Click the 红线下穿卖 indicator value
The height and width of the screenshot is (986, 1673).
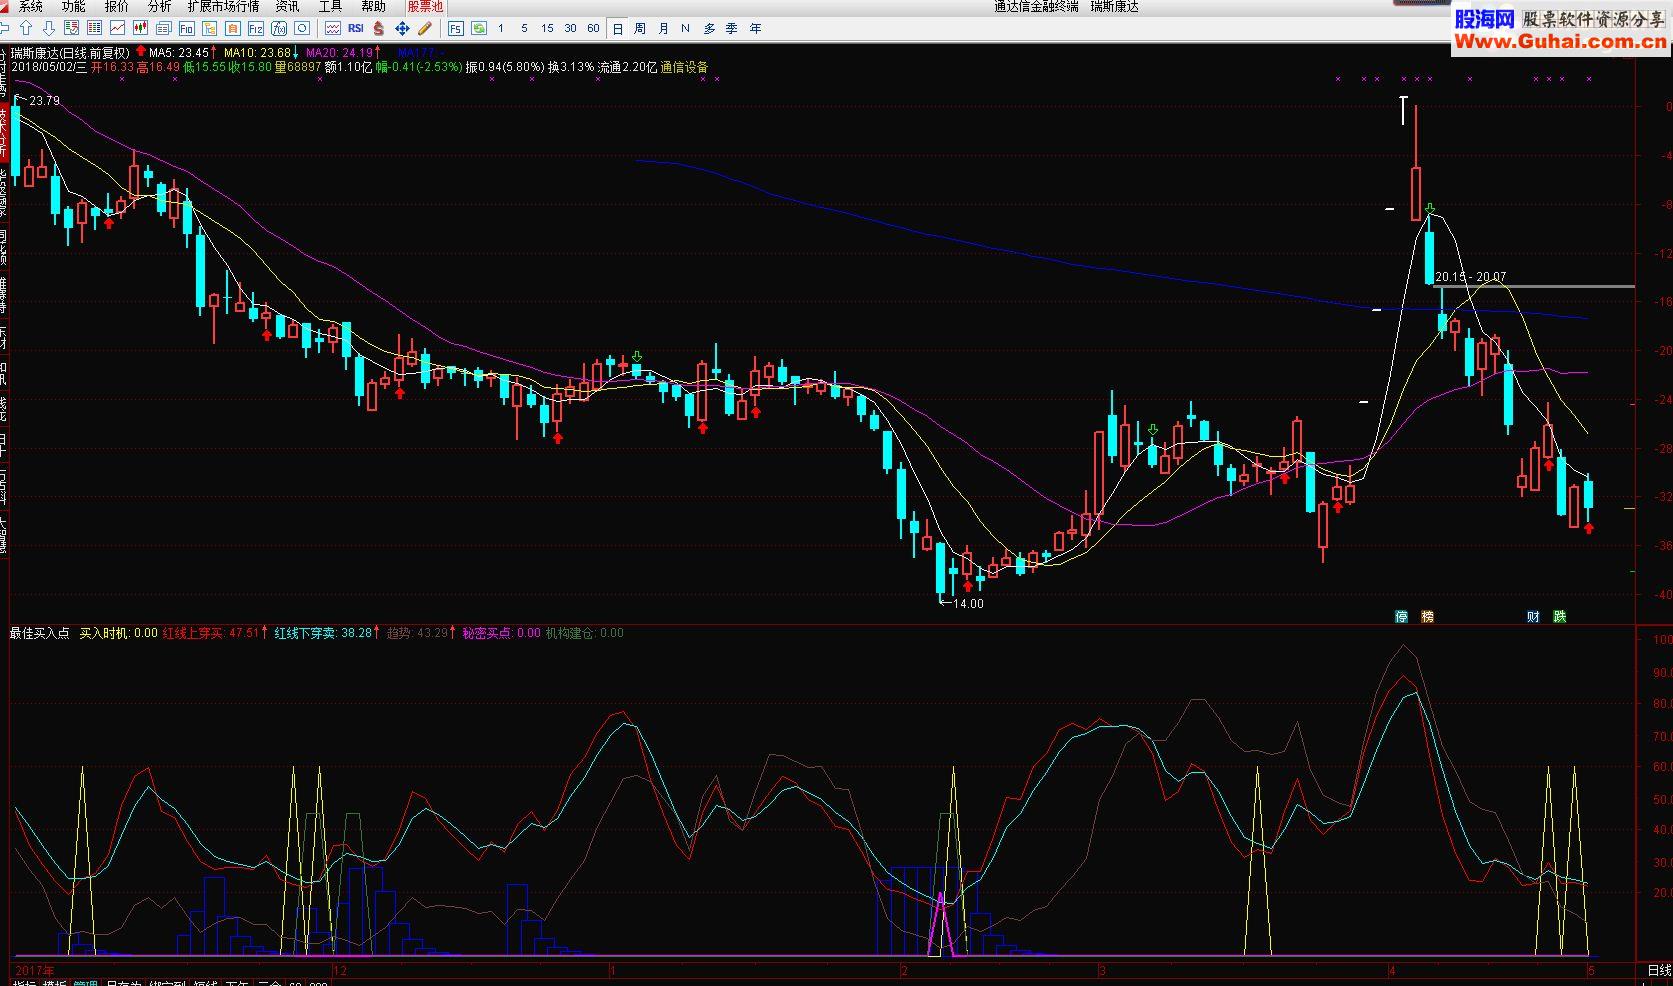pos(323,633)
